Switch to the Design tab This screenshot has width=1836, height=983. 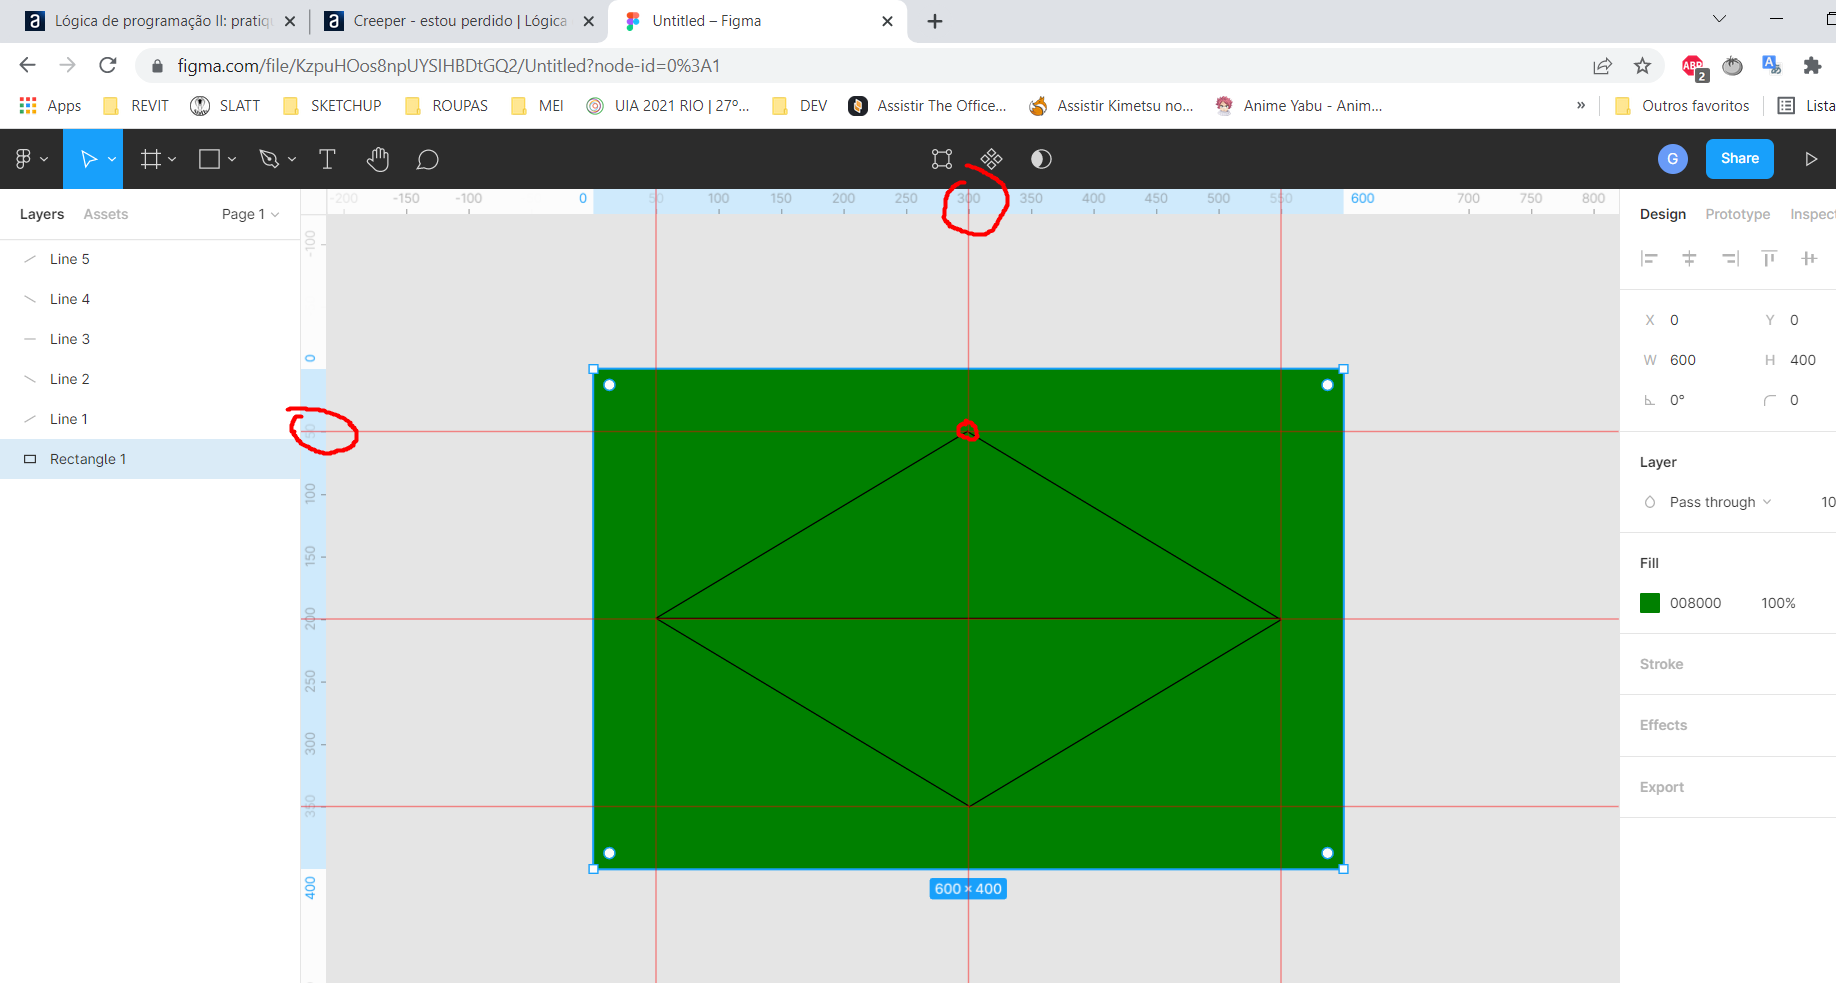(1663, 214)
